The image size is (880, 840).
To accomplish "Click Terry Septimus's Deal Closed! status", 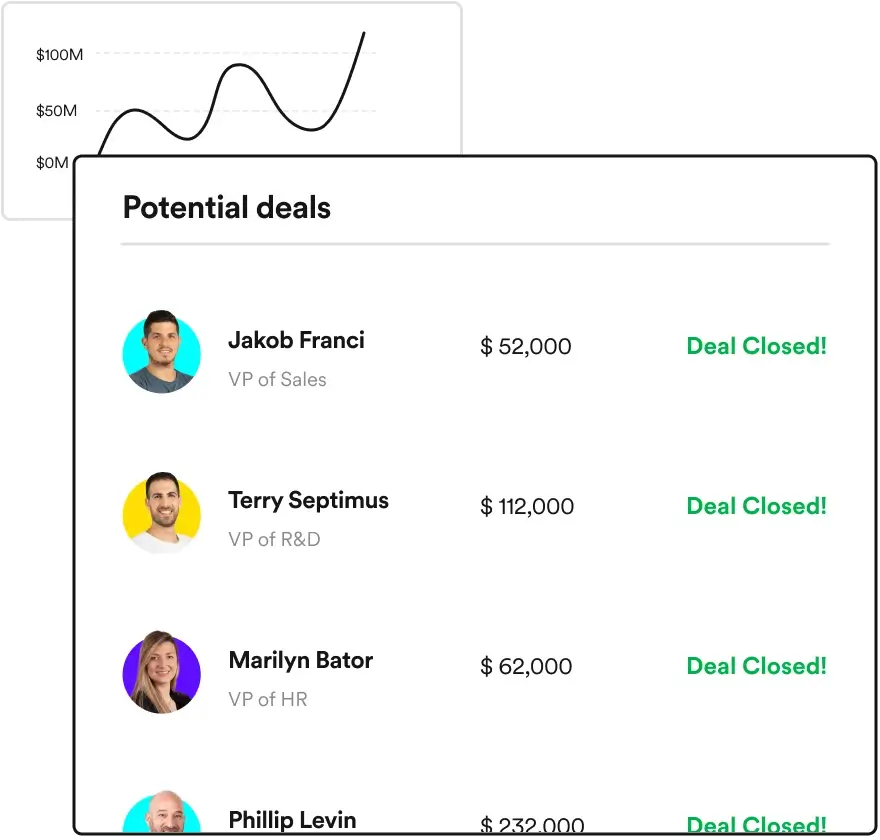I will [756, 506].
